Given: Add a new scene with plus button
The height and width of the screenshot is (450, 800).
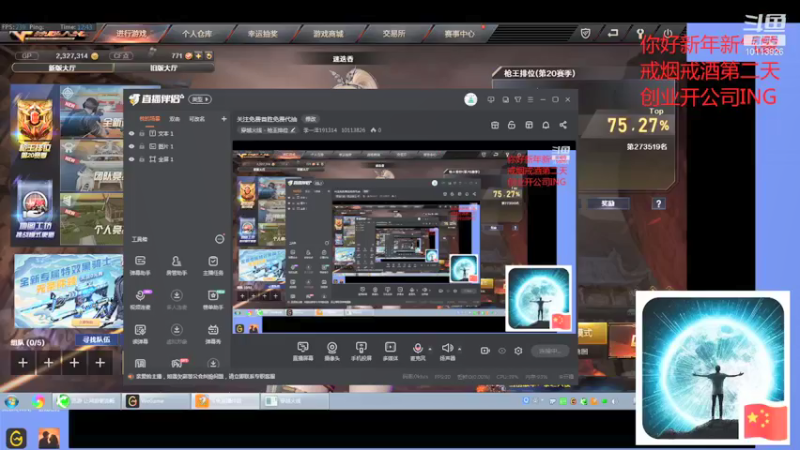Looking at the screenshot, I should (x=223, y=119).
